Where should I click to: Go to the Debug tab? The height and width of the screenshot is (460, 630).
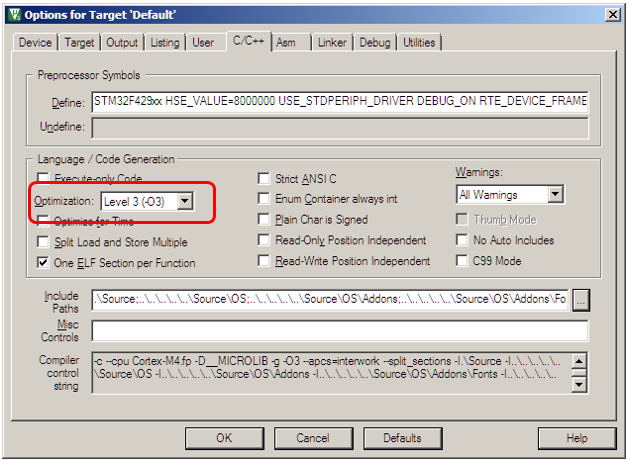click(x=375, y=43)
